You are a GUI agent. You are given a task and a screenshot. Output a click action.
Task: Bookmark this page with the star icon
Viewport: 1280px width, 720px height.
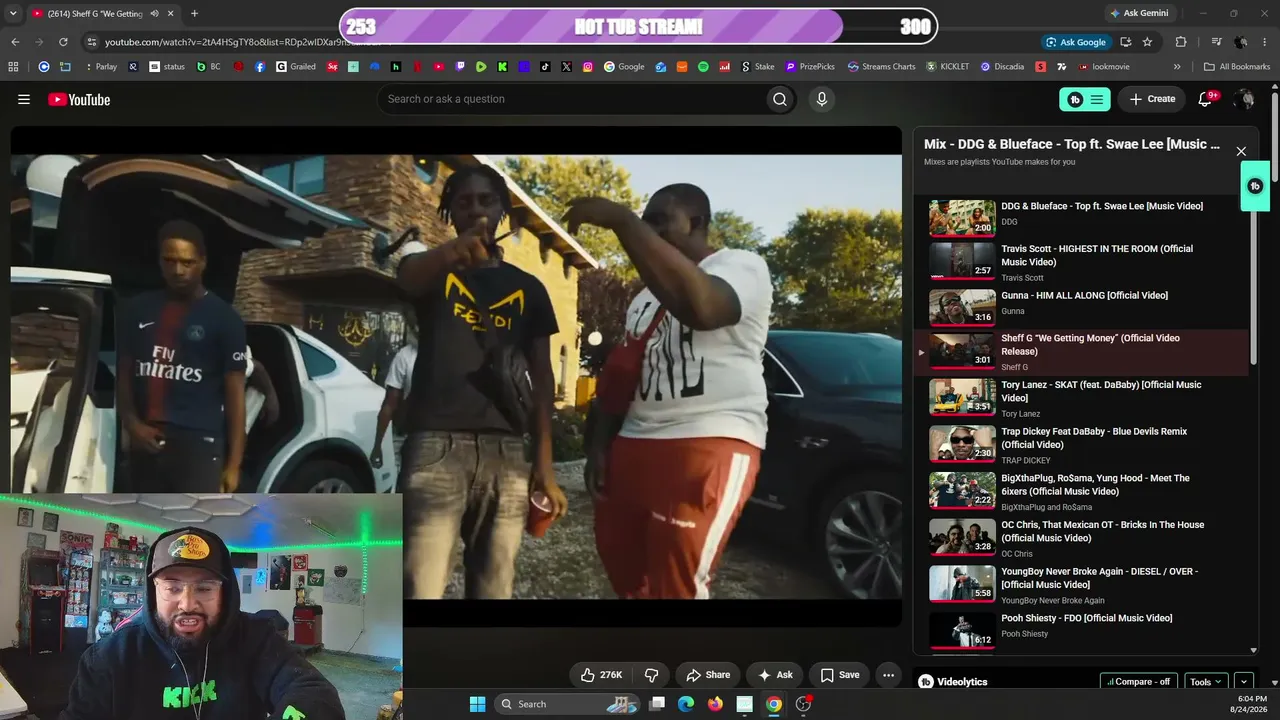point(1147,42)
